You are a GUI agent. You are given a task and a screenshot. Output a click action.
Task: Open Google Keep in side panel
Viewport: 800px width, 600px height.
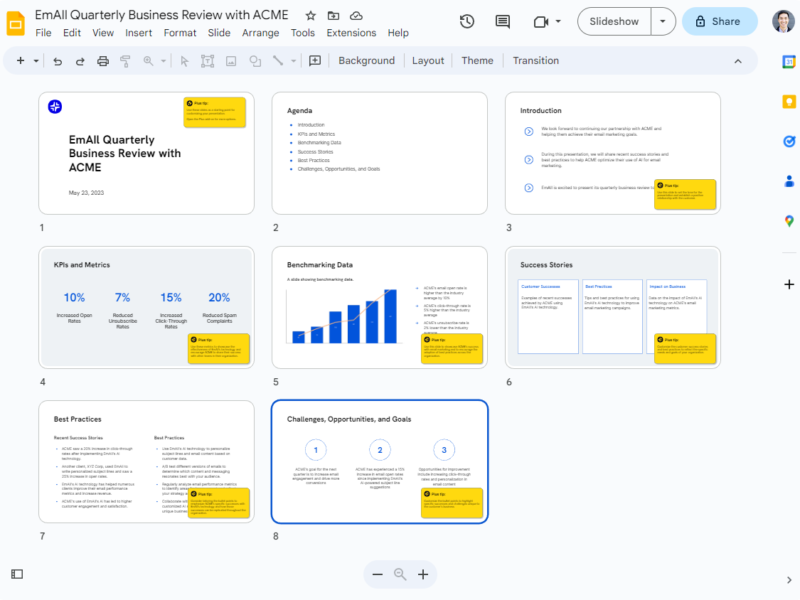(x=789, y=101)
